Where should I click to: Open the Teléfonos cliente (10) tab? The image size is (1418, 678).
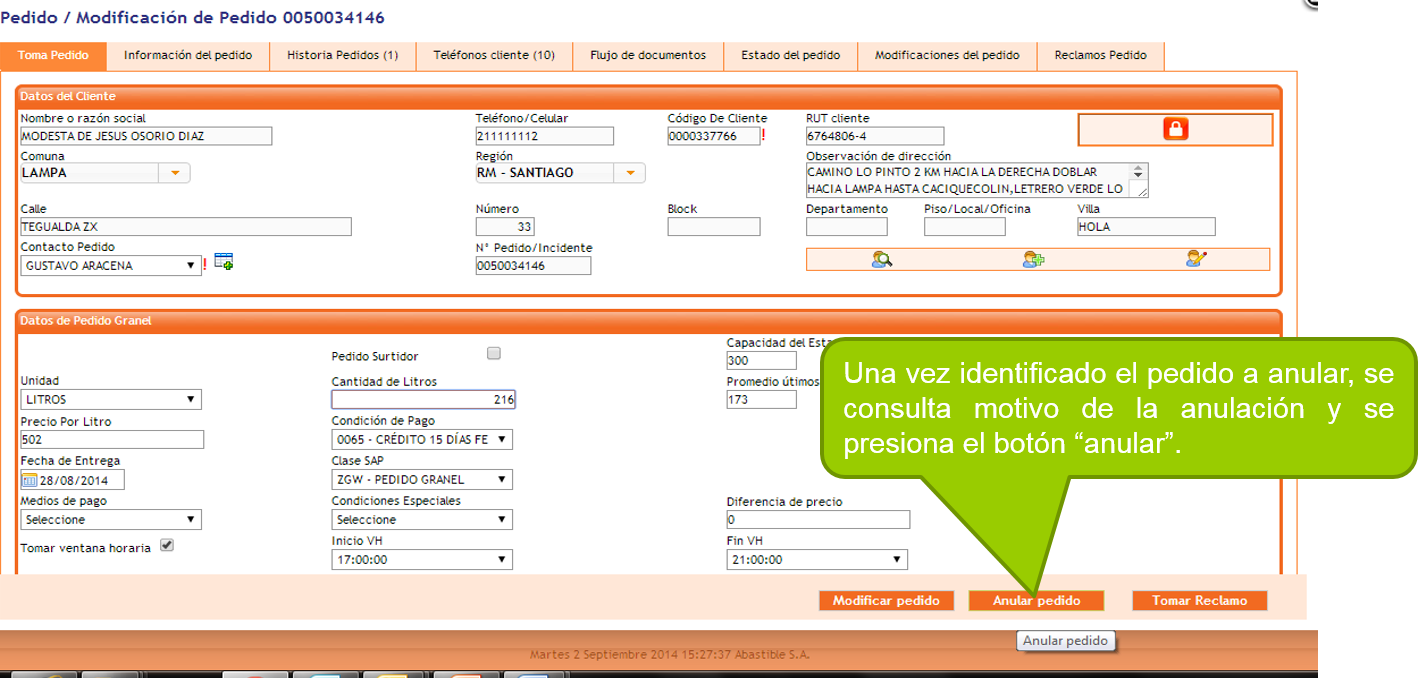pyautogui.click(x=494, y=56)
